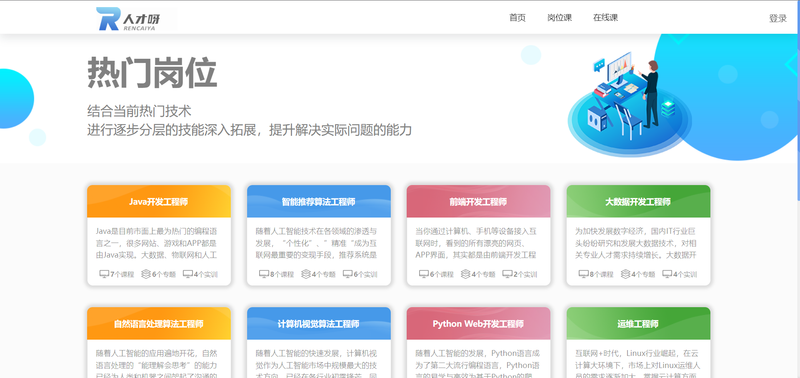Open the 首页 nav item

[517, 17]
